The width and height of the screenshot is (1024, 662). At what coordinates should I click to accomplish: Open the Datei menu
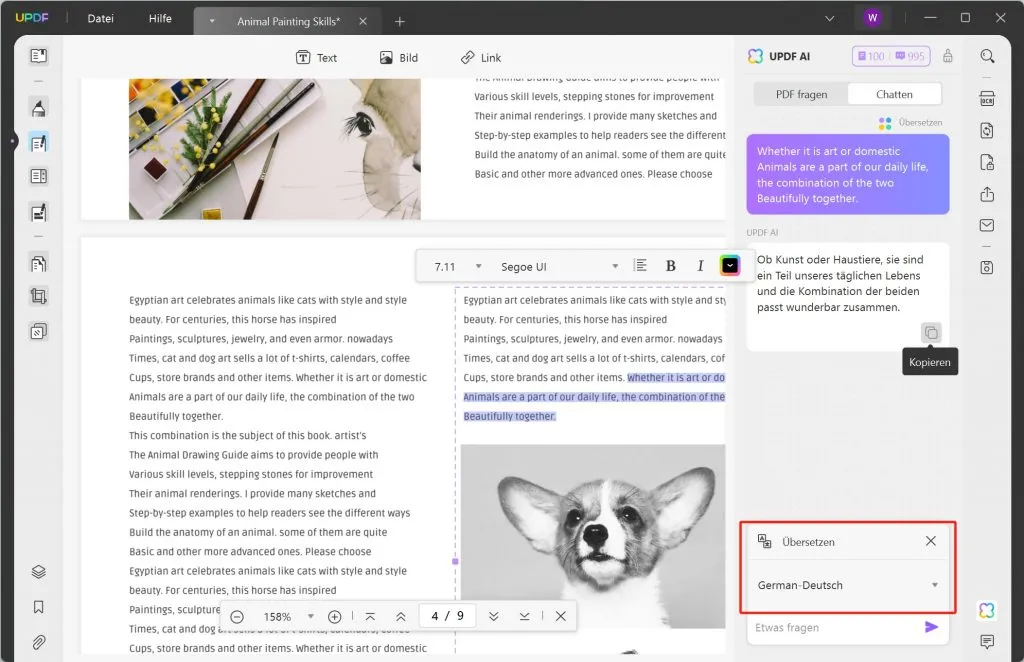pos(99,18)
